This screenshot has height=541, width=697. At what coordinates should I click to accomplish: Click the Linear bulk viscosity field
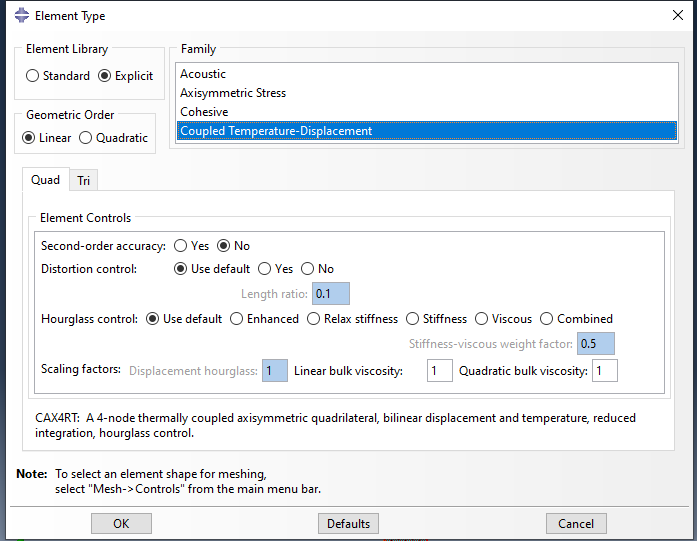(x=439, y=371)
